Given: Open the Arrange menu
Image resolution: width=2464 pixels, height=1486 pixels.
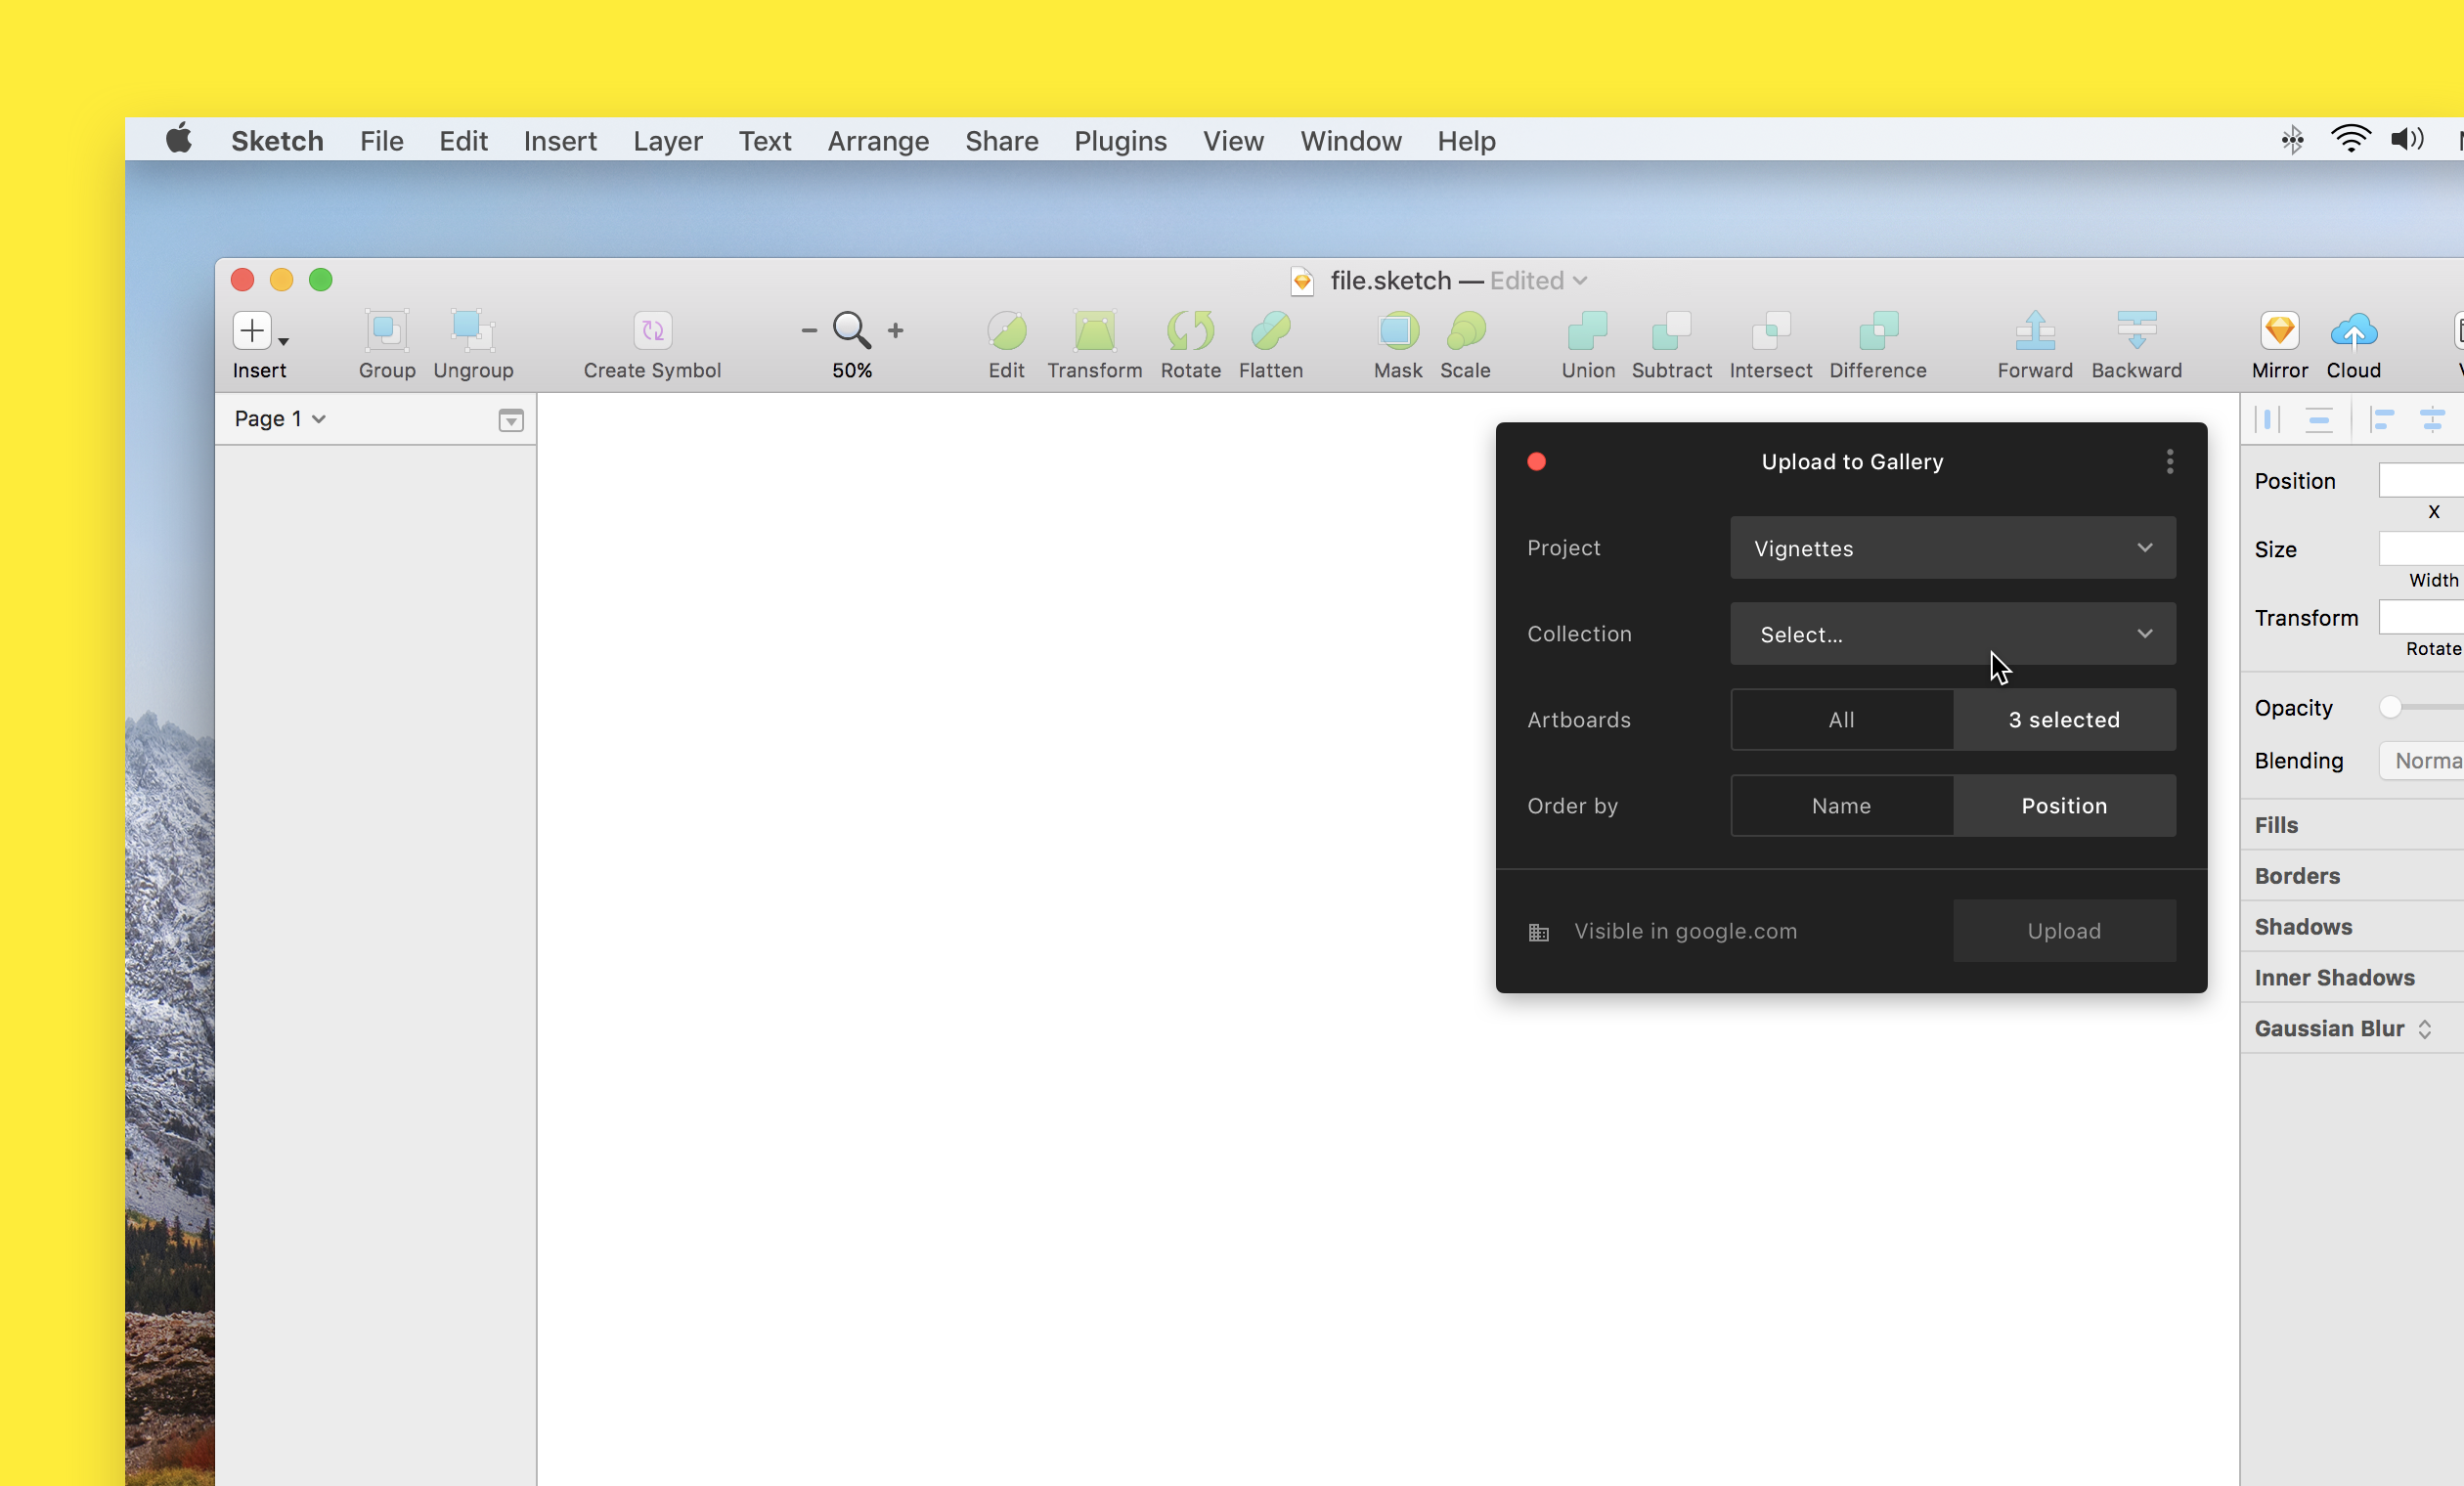Looking at the screenshot, I should pyautogui.click(x=878, y=141).
